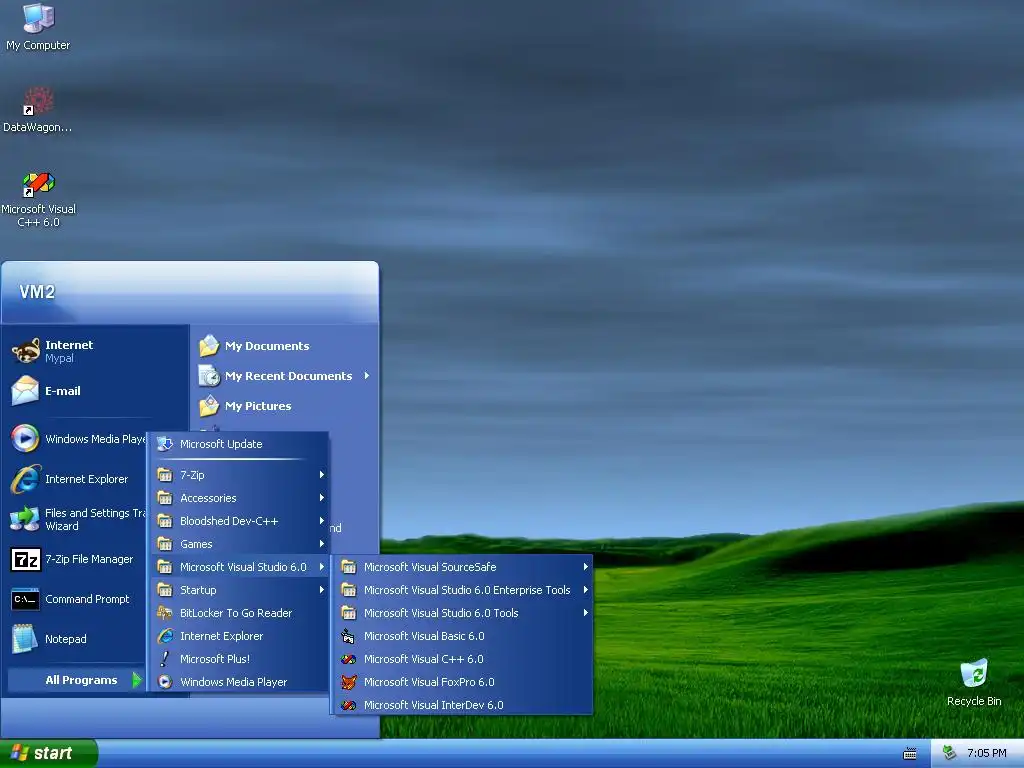Select the Accessories program group
This screenshot has width=1024, height=768.
[x=239, y=498]
